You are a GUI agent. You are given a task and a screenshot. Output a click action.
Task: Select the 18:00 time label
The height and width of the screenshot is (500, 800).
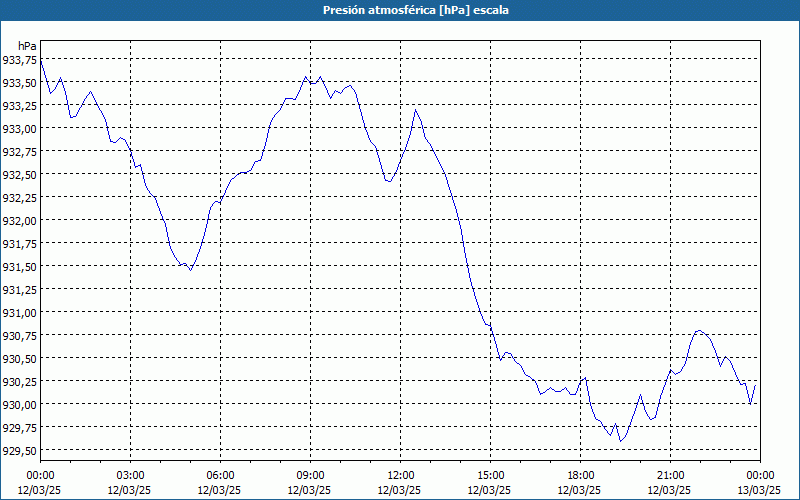580,476
